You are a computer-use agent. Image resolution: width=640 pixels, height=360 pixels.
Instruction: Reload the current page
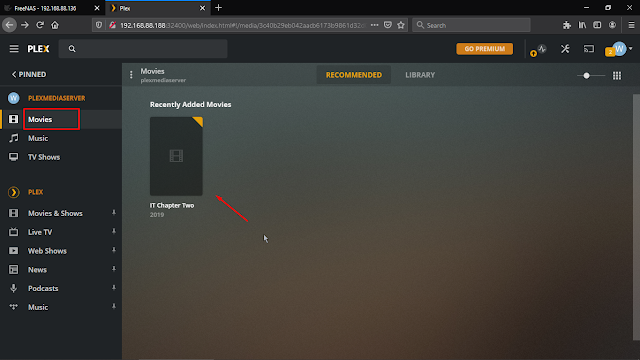click(40, 25)
